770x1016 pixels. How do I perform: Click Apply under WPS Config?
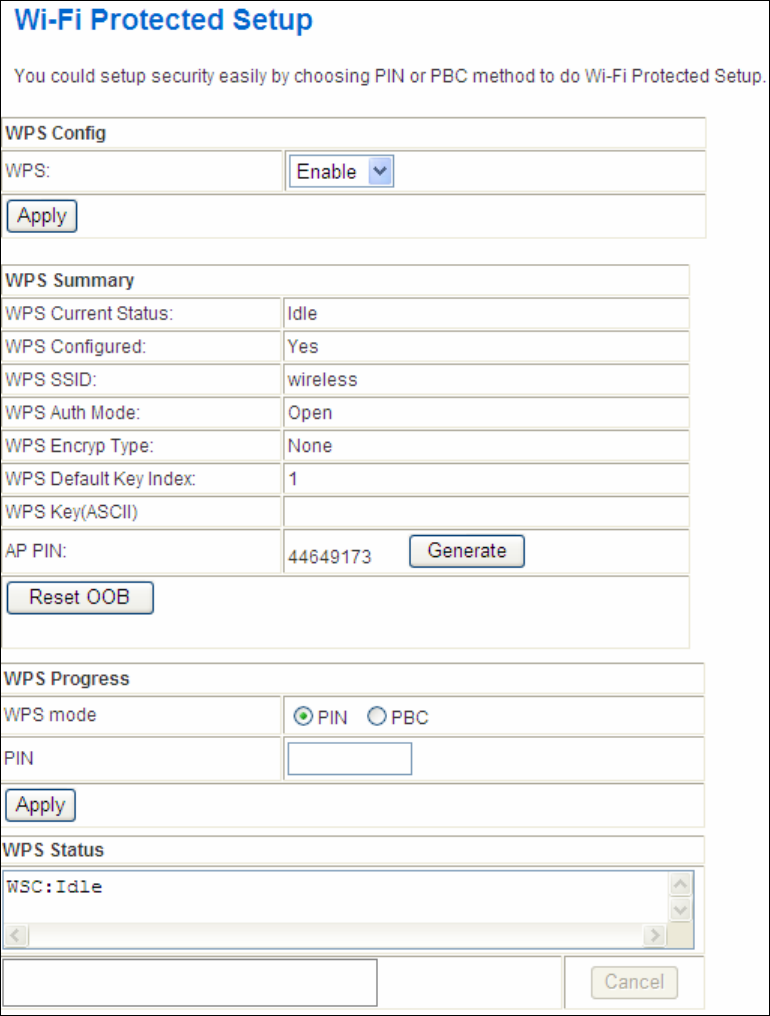(42, 216)
